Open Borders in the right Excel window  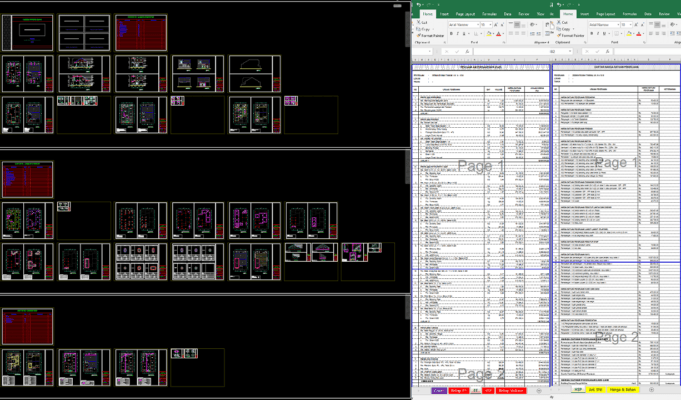(617, 33)
